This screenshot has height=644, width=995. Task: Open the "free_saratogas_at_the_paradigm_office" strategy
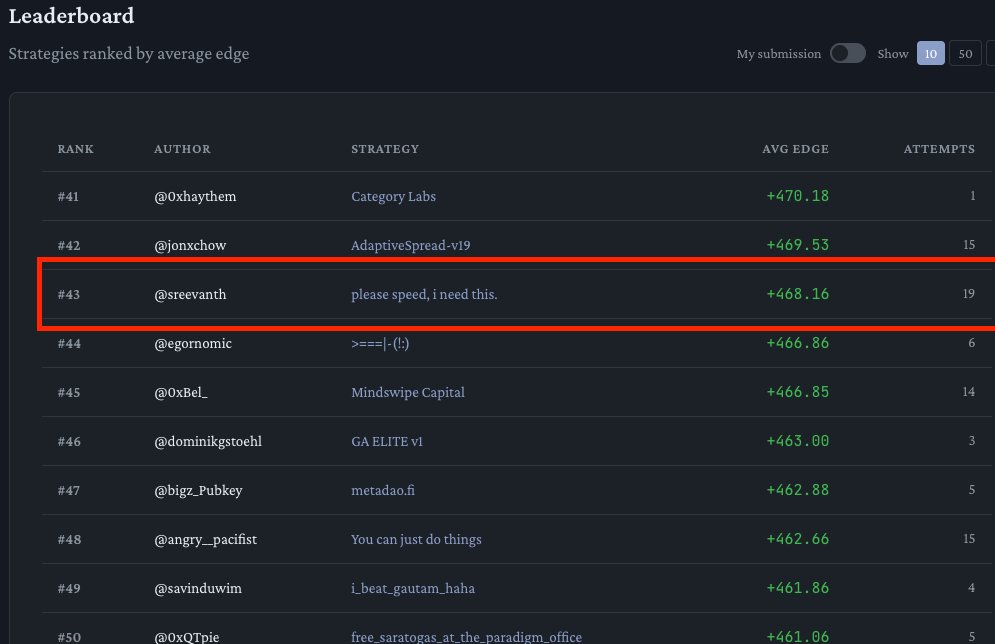pyautogui.click(x=466, y=636)
